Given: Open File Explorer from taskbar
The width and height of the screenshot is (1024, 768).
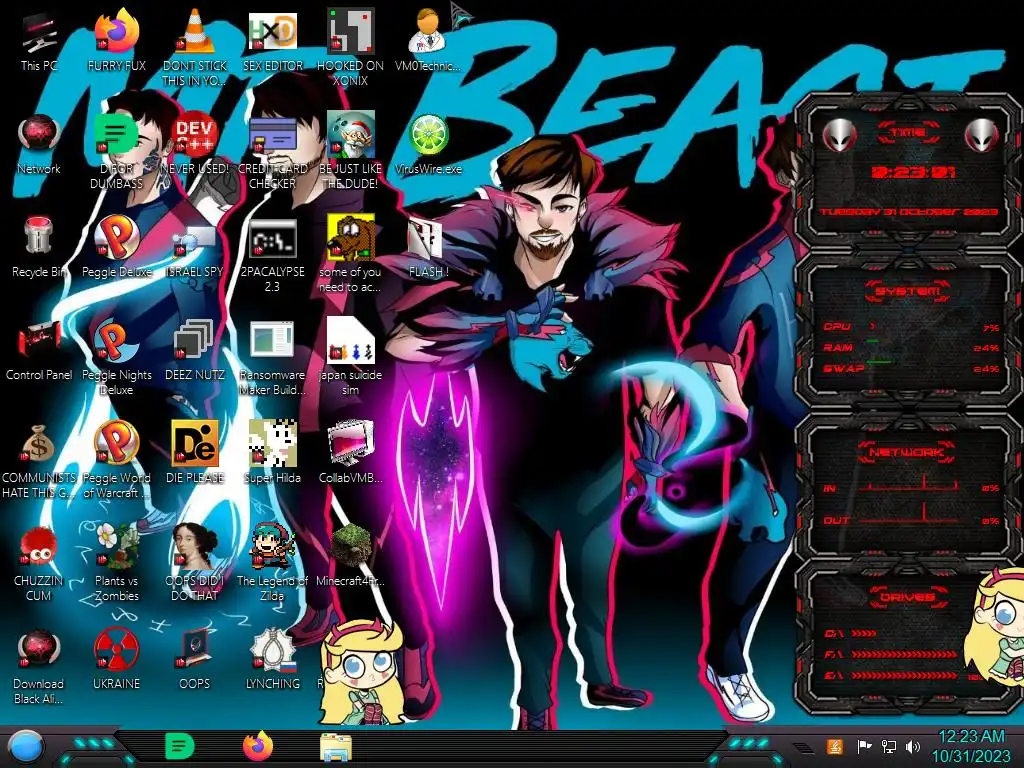Looking at the screenshot, I should pos(336,747).
